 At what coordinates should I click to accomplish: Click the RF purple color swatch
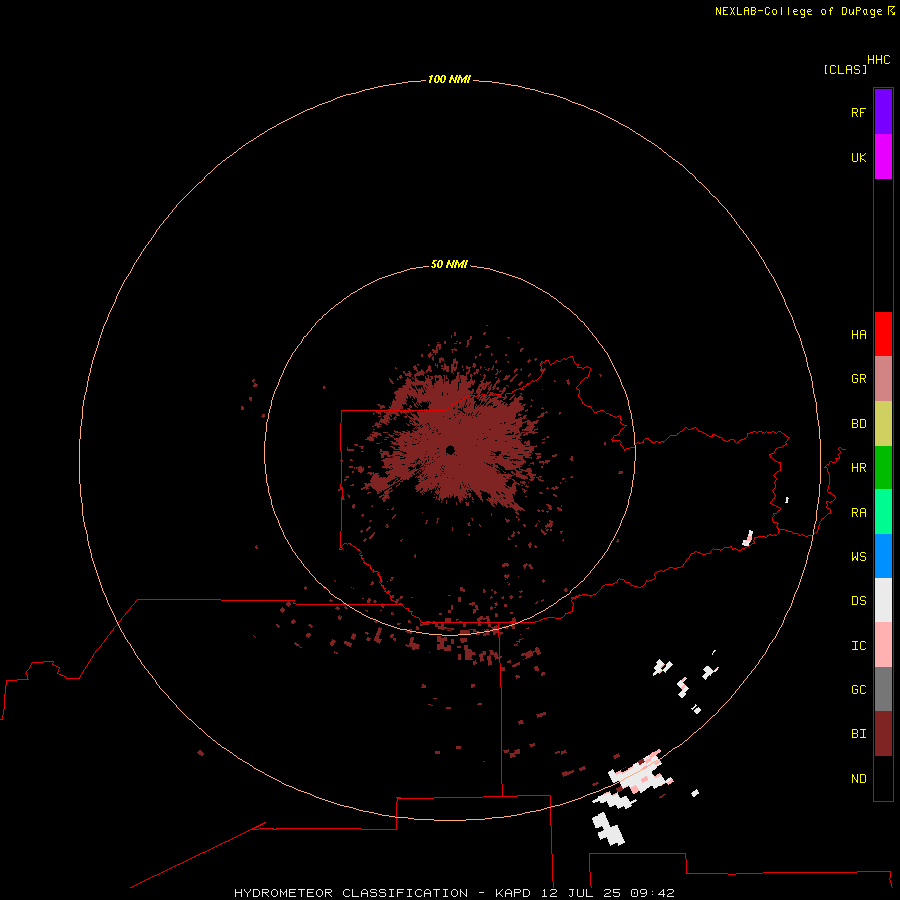[x=883, y=112]
